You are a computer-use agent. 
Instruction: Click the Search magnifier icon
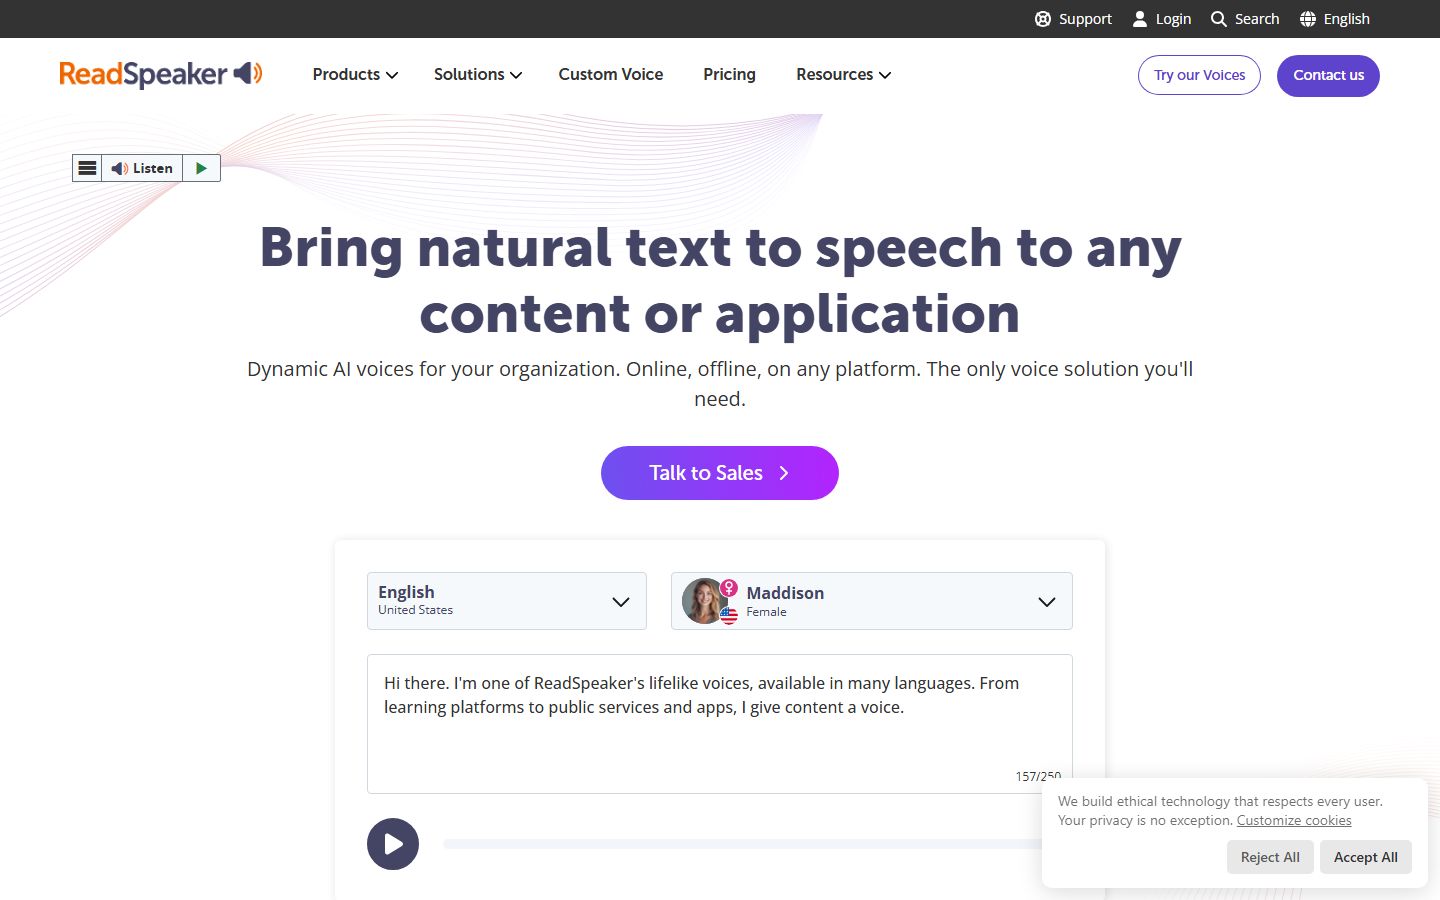[1218, 19]
